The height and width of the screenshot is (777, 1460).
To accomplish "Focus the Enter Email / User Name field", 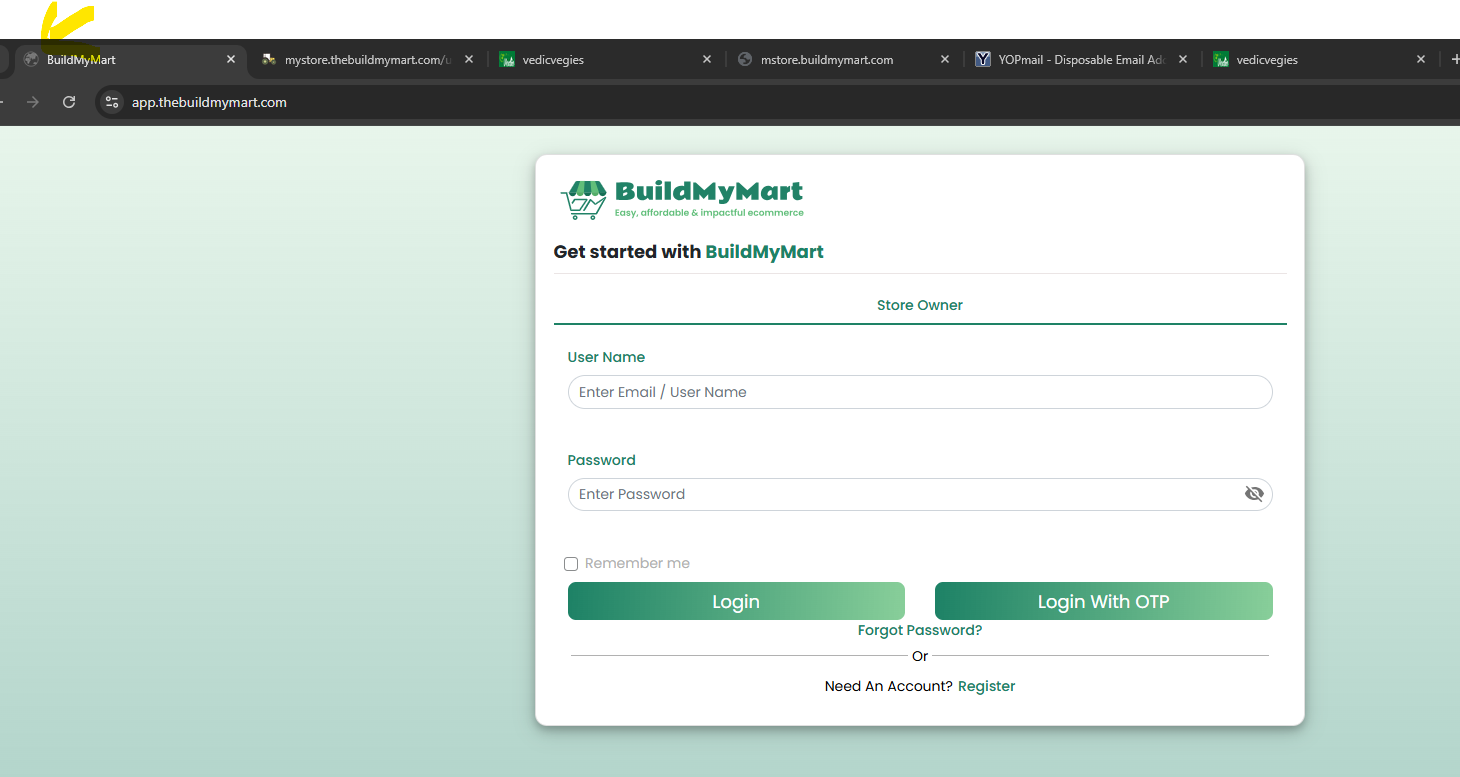I will (x=920, y=392).
